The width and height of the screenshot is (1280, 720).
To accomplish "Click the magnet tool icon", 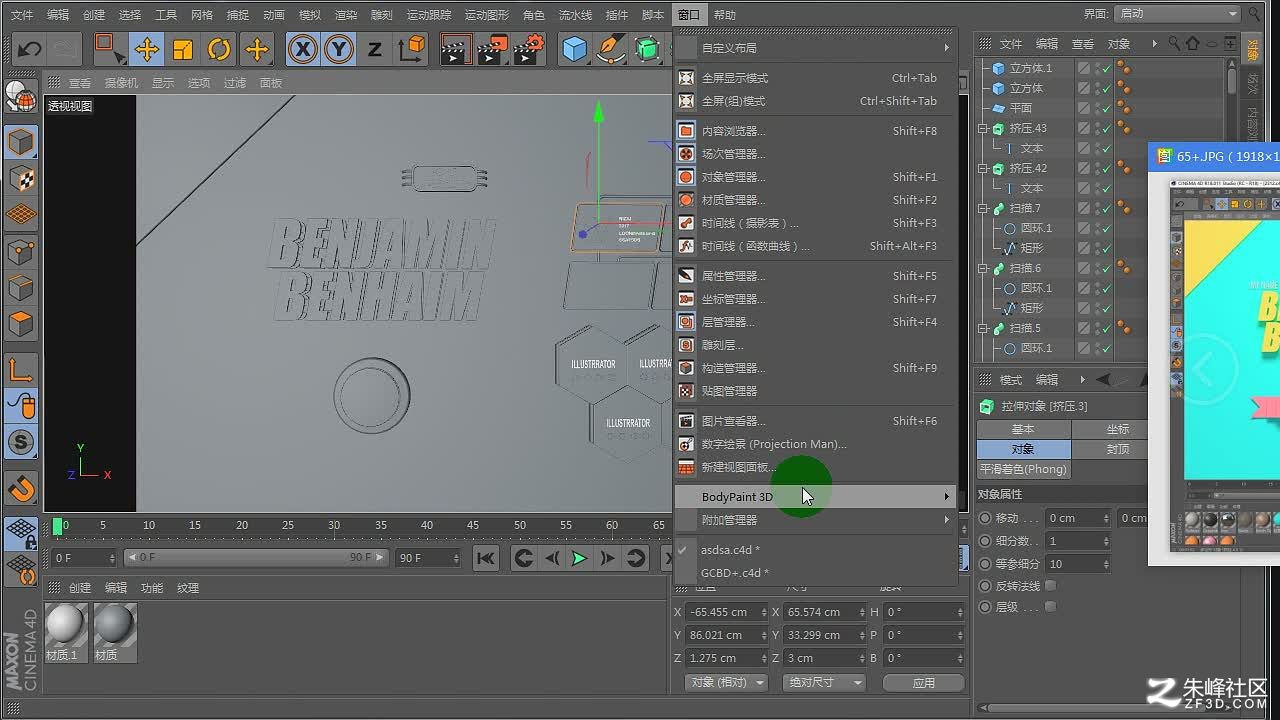I will pyautogui.click(x=21, y=490).
